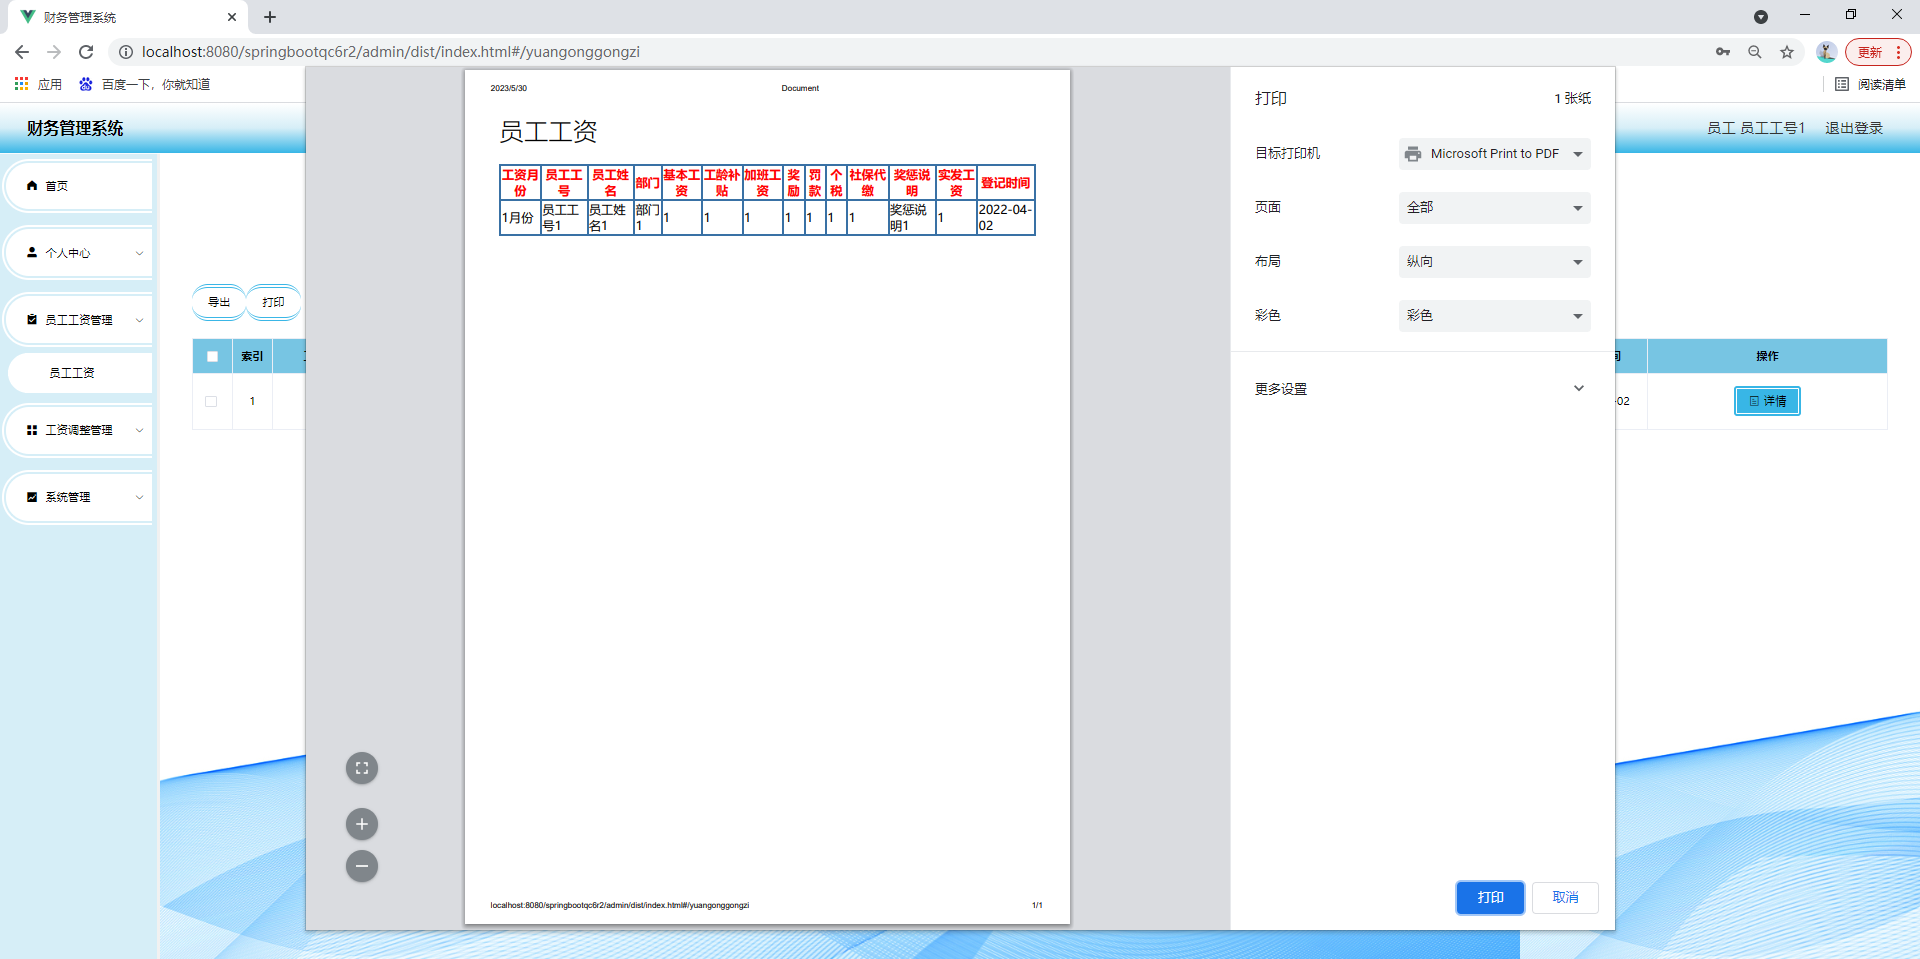1920x959 pixels.
Task: Click the blue 打印 button to print
Action: click(1490, 898)
